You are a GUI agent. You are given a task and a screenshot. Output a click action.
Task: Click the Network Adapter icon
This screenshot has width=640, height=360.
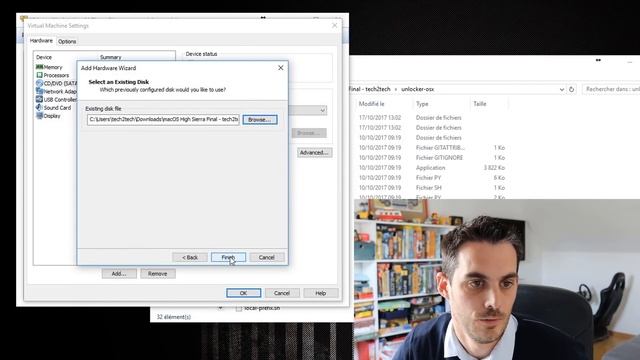coord(39,91)
